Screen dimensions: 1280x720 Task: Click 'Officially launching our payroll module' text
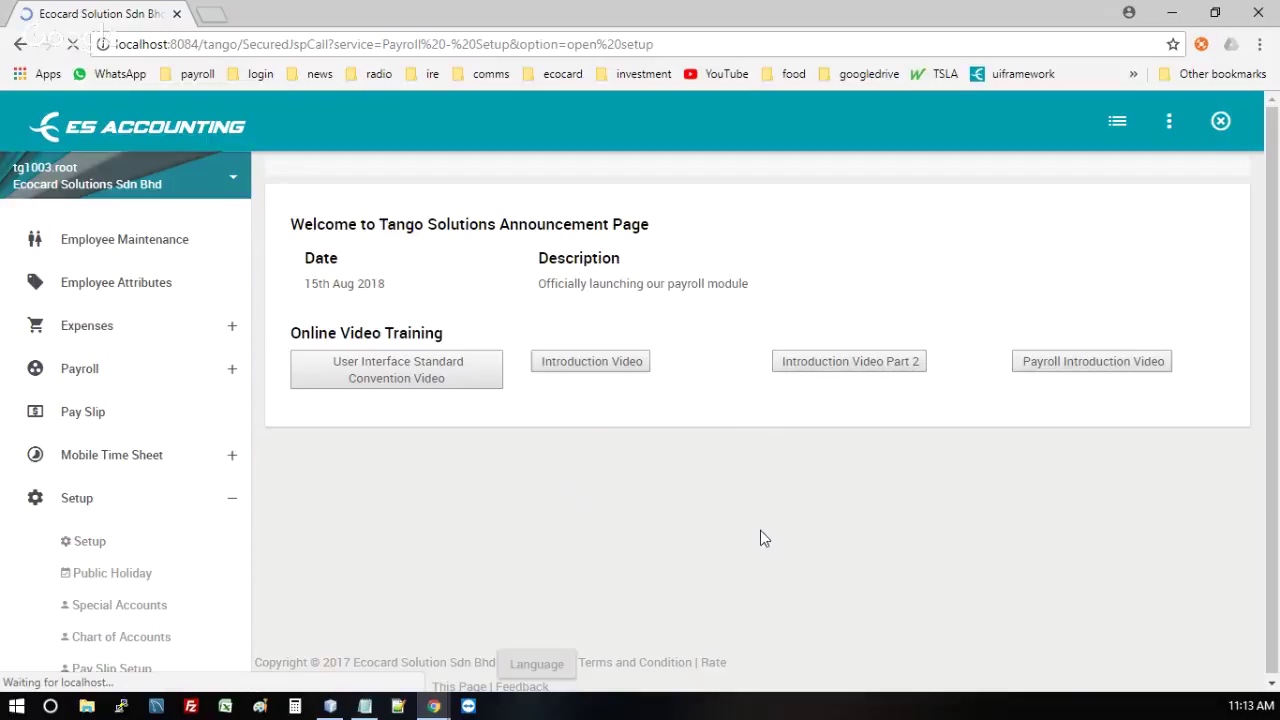tap(643, 283)
